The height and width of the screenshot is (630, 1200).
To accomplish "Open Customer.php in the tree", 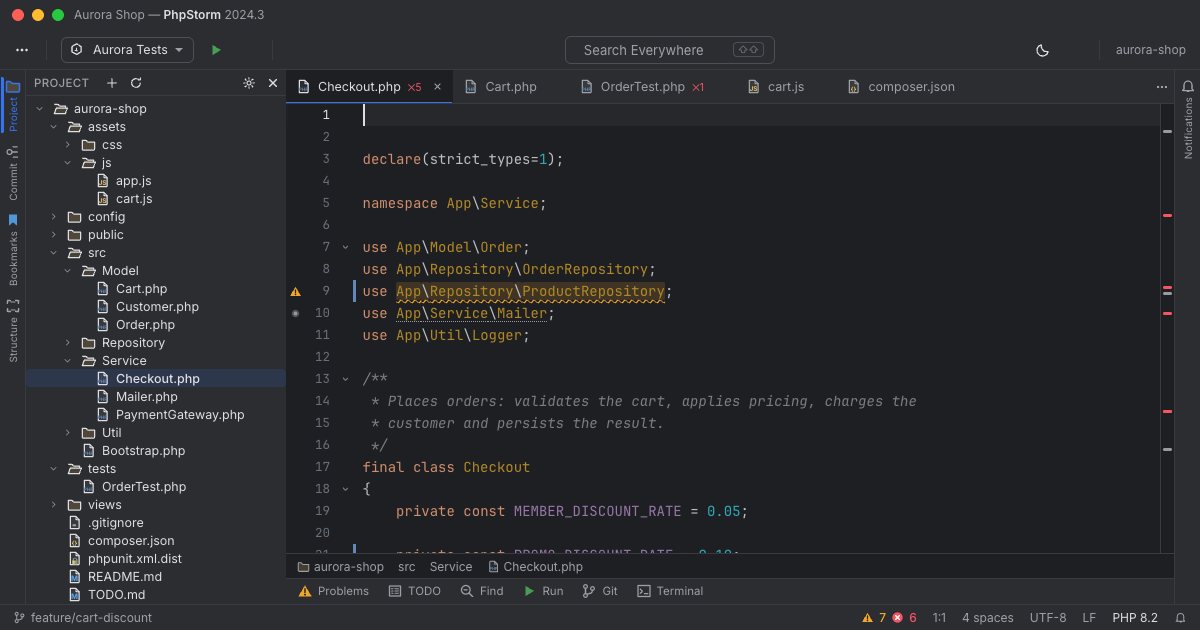I will tap(156, 307).
